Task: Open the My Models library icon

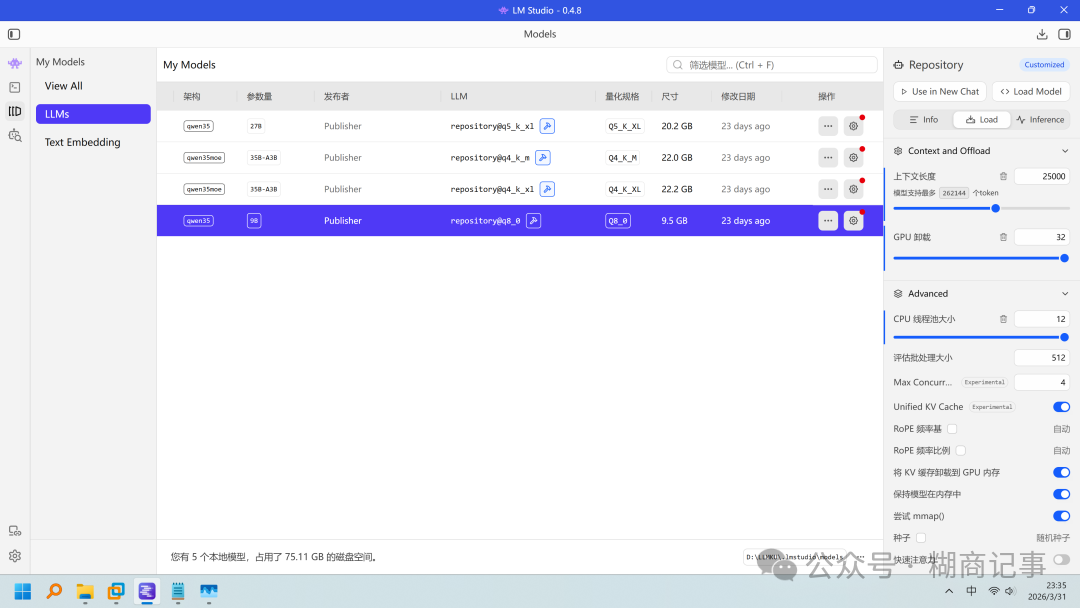Action: coord(14,112)
